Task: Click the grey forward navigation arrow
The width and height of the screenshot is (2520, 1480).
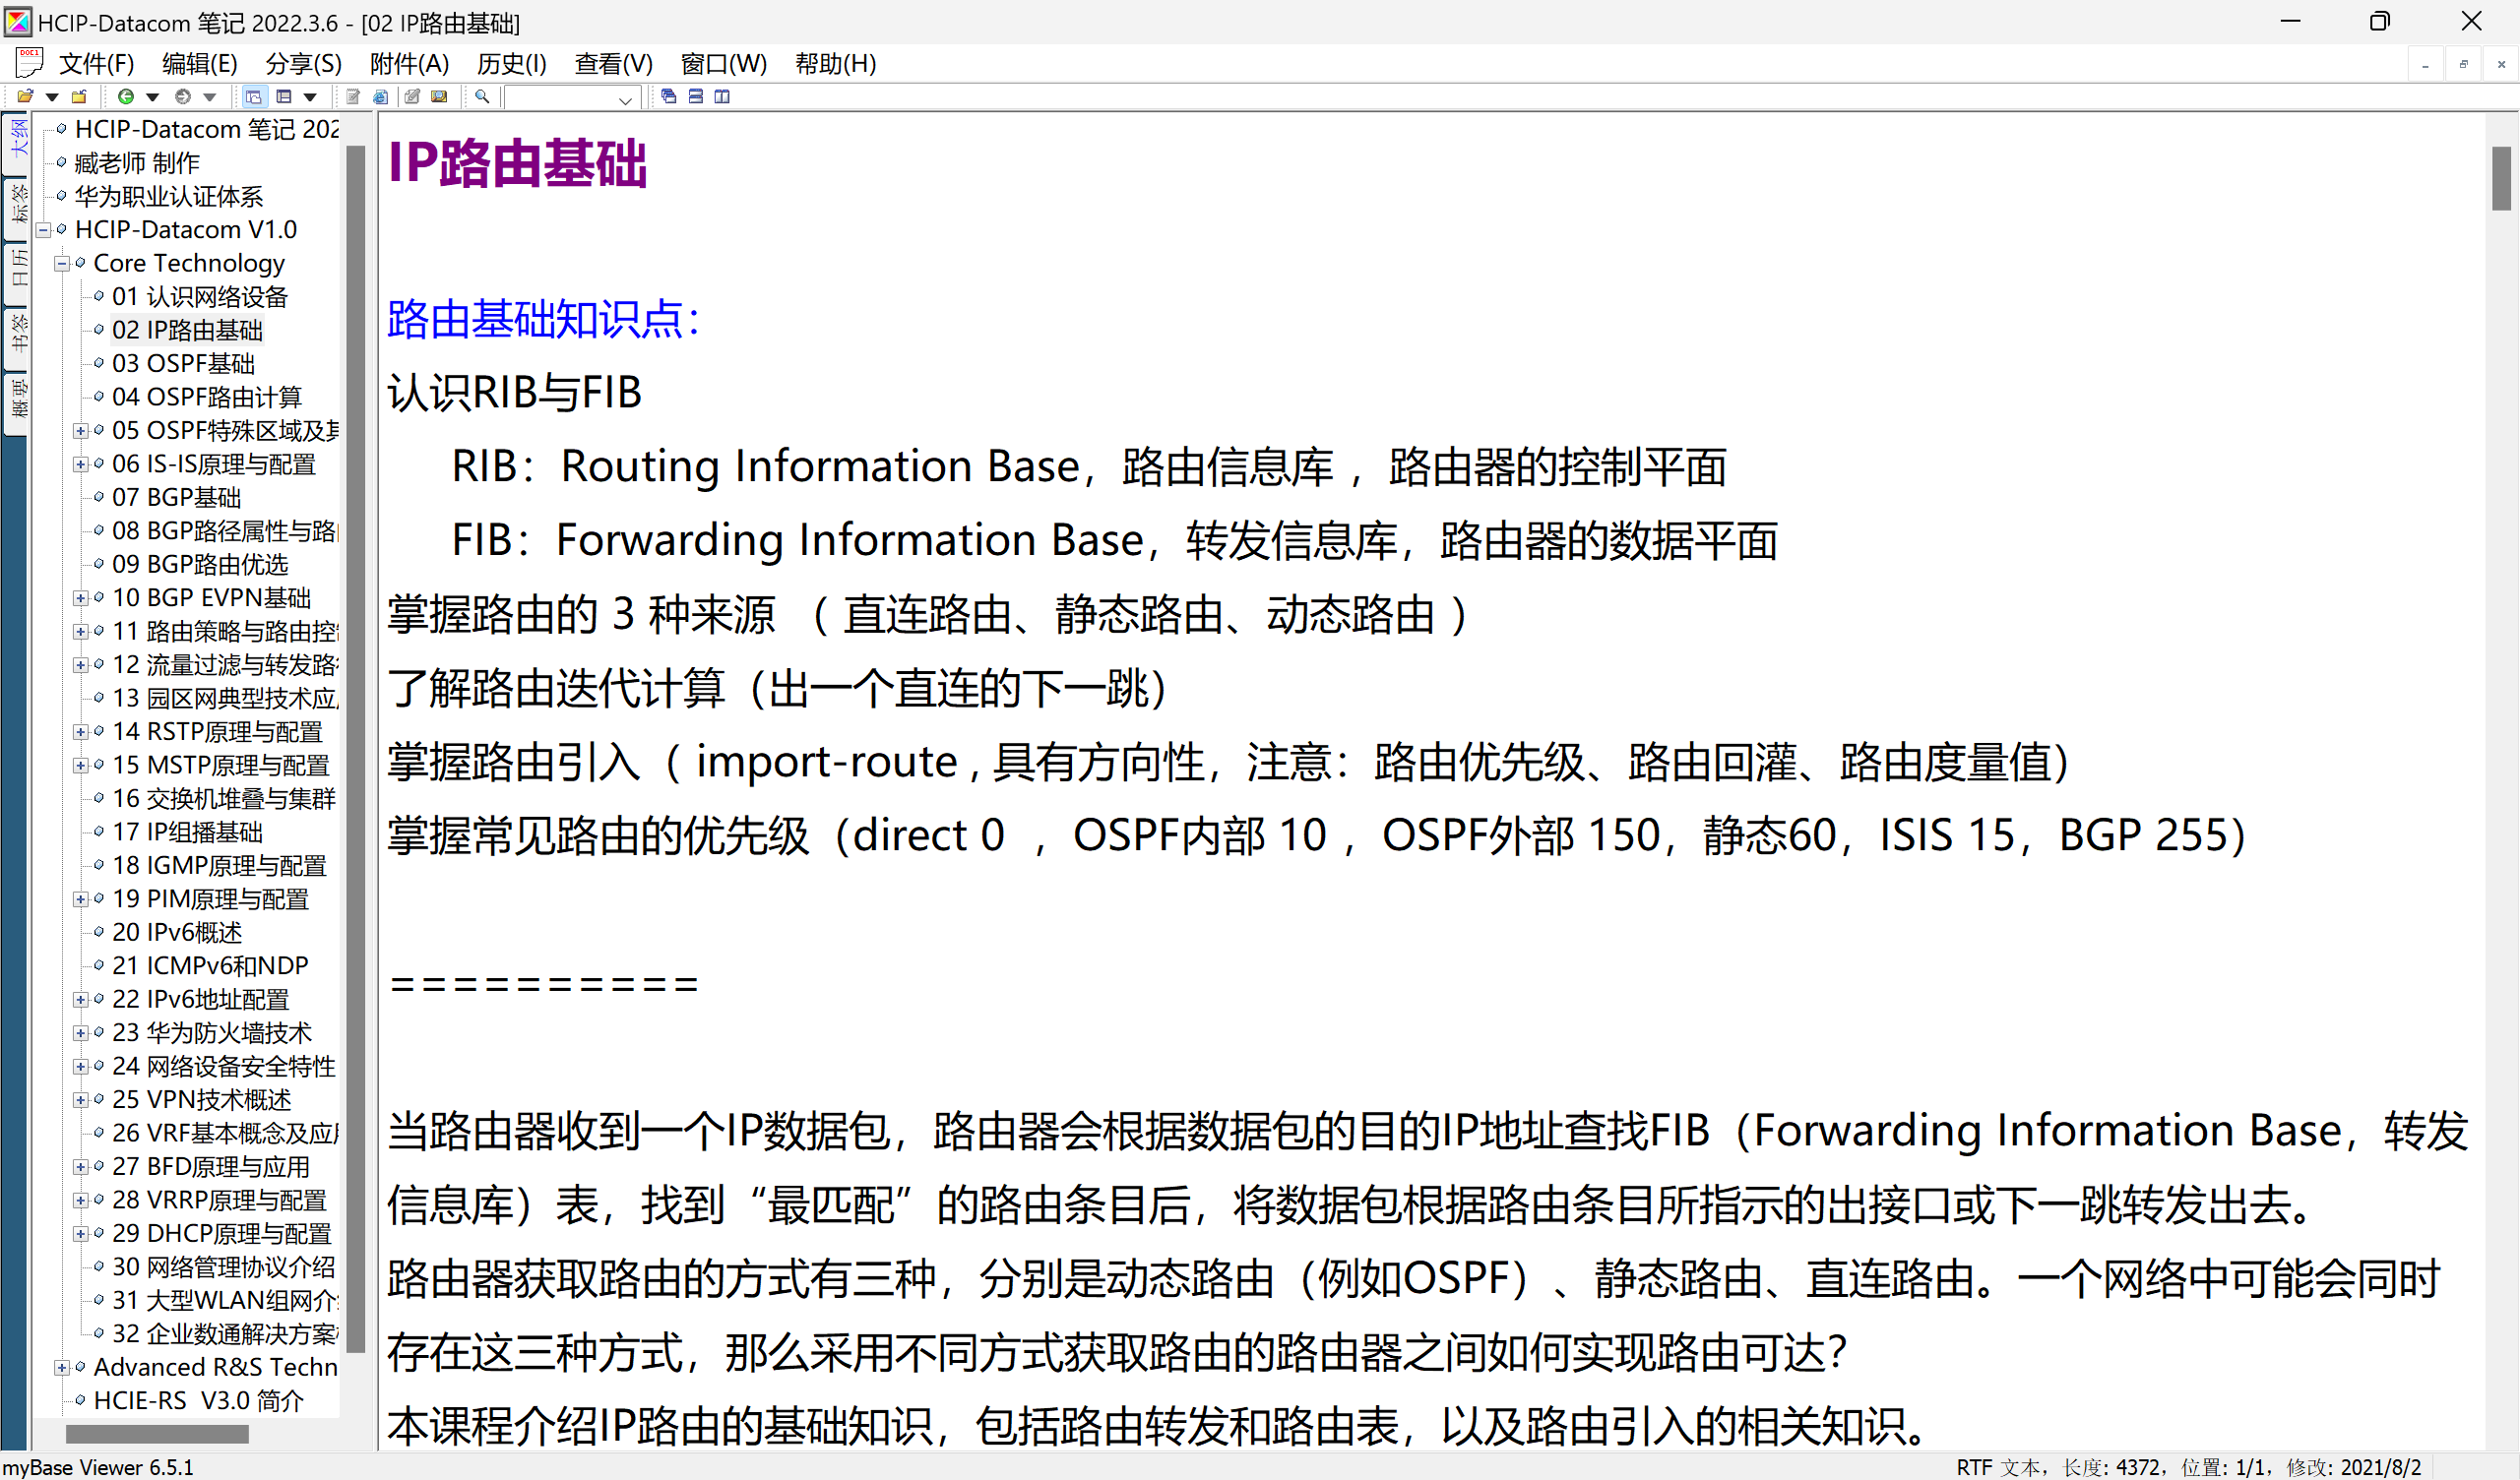Action: [183, 97]
